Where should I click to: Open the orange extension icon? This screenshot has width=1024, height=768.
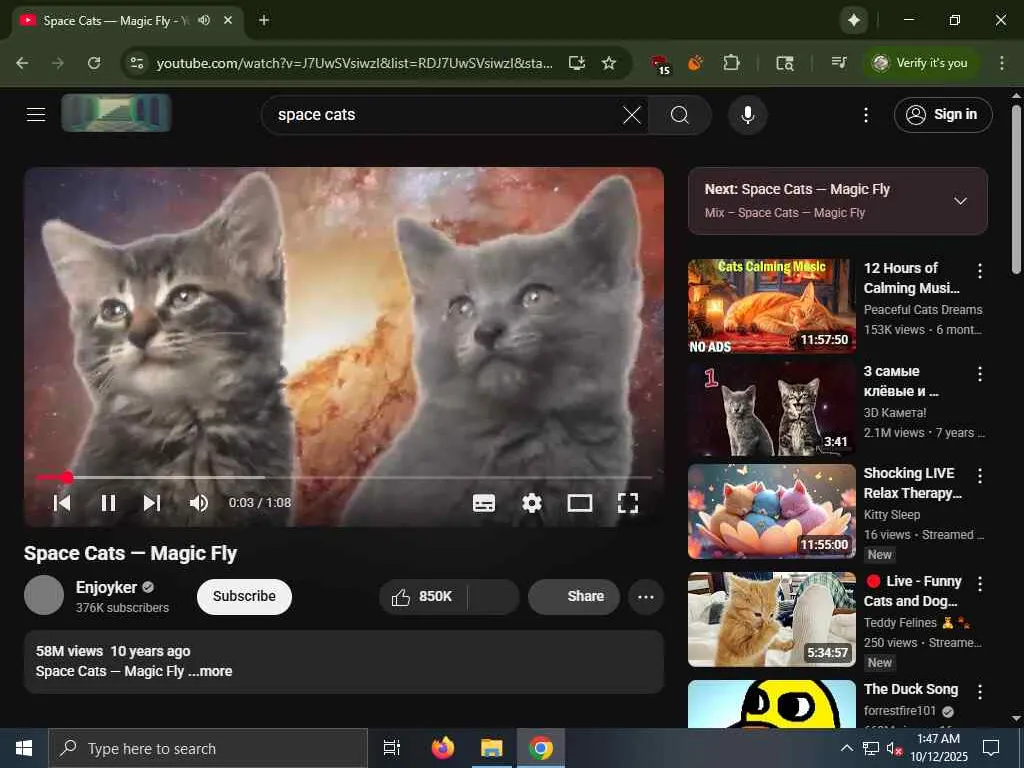pos(695,63)
